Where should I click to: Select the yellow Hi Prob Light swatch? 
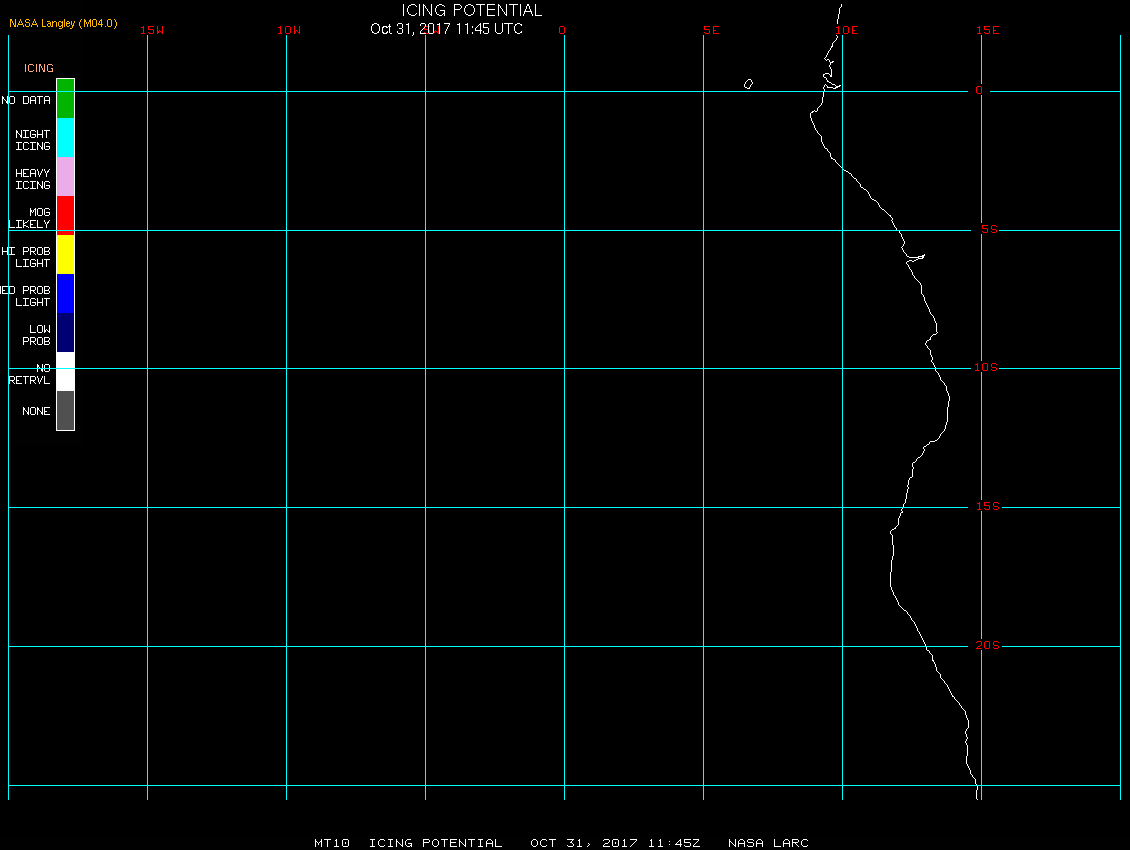(66, 254)
